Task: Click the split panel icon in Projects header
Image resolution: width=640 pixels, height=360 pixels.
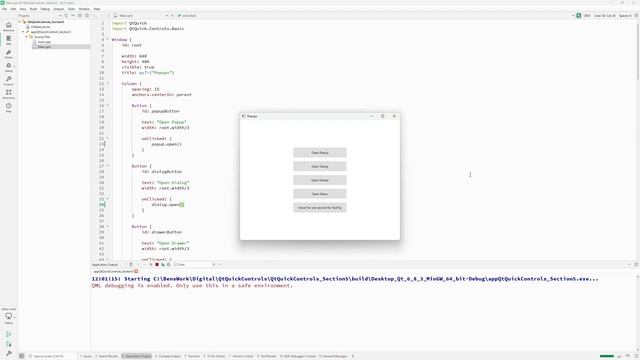Action: tap(80, 16)
